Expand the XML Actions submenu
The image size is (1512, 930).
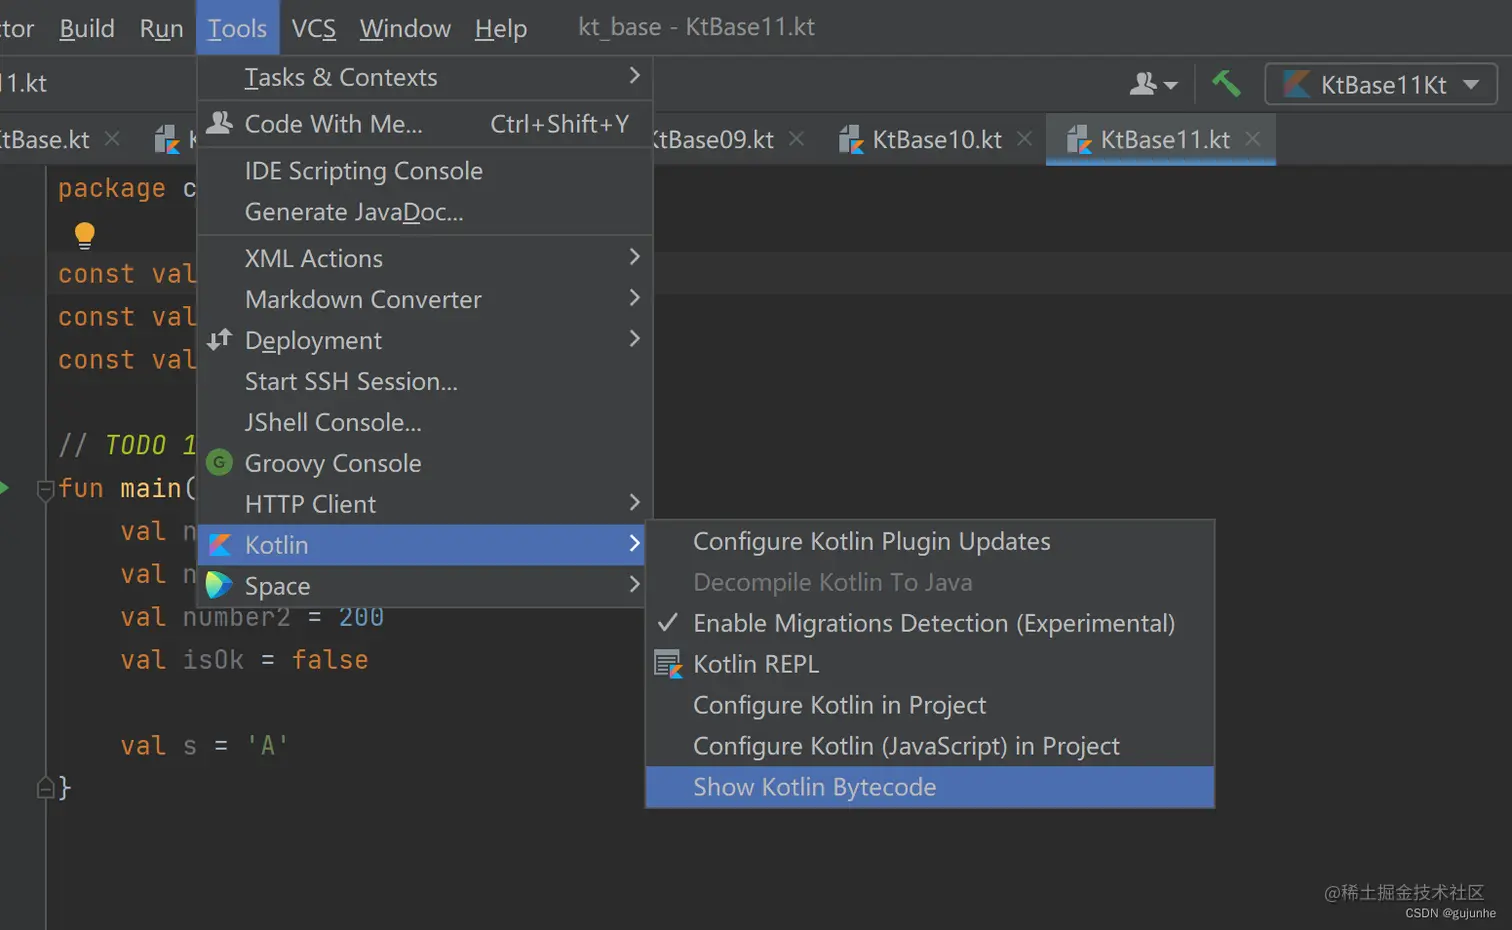pos(425,258)
